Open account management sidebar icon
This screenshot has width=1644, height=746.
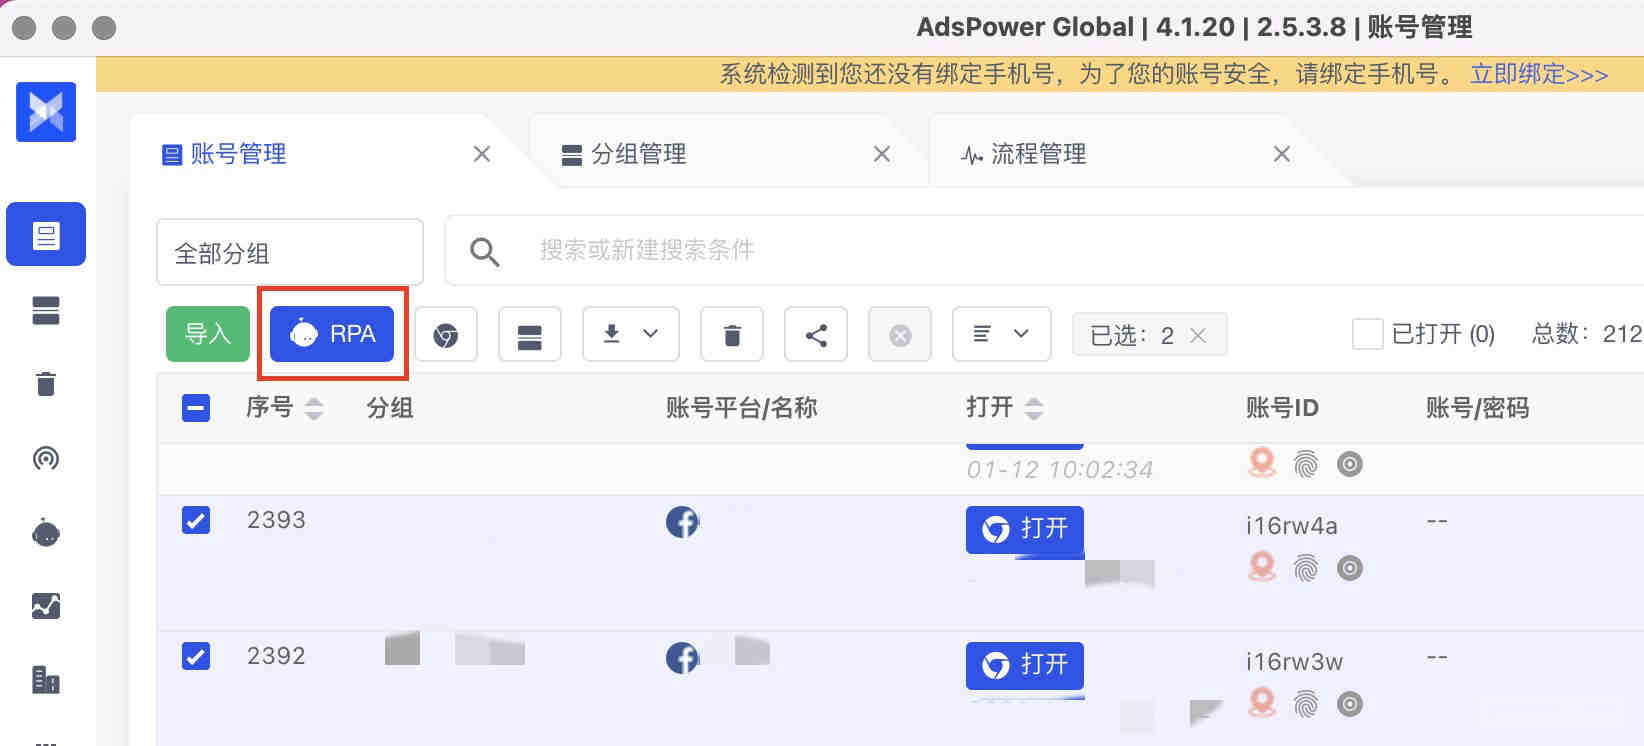click(46, 234)
